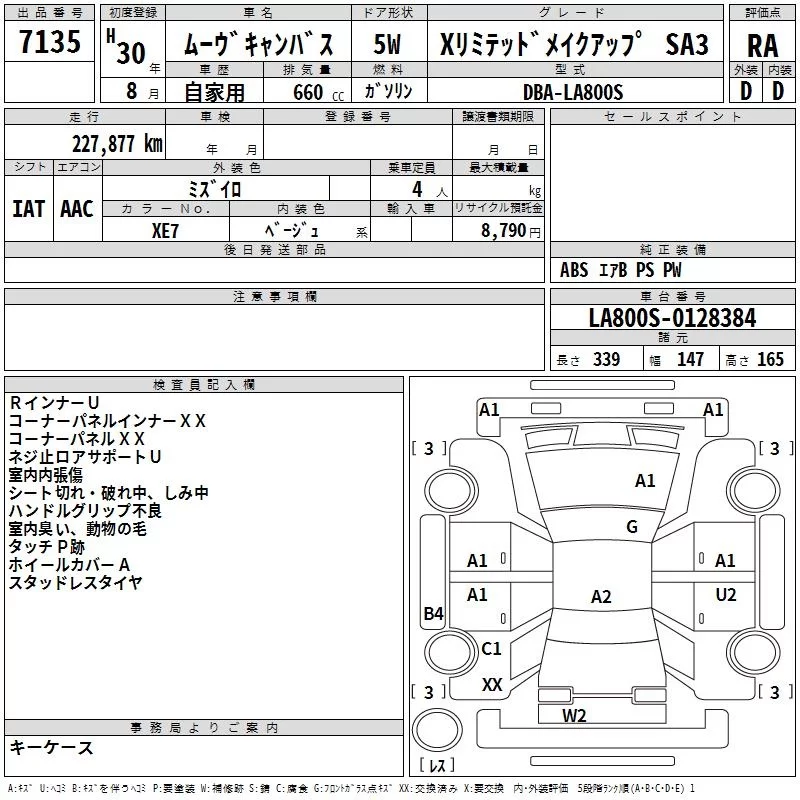
Task: Click the 事務局よりご案内 header
Action: point(204,728)
